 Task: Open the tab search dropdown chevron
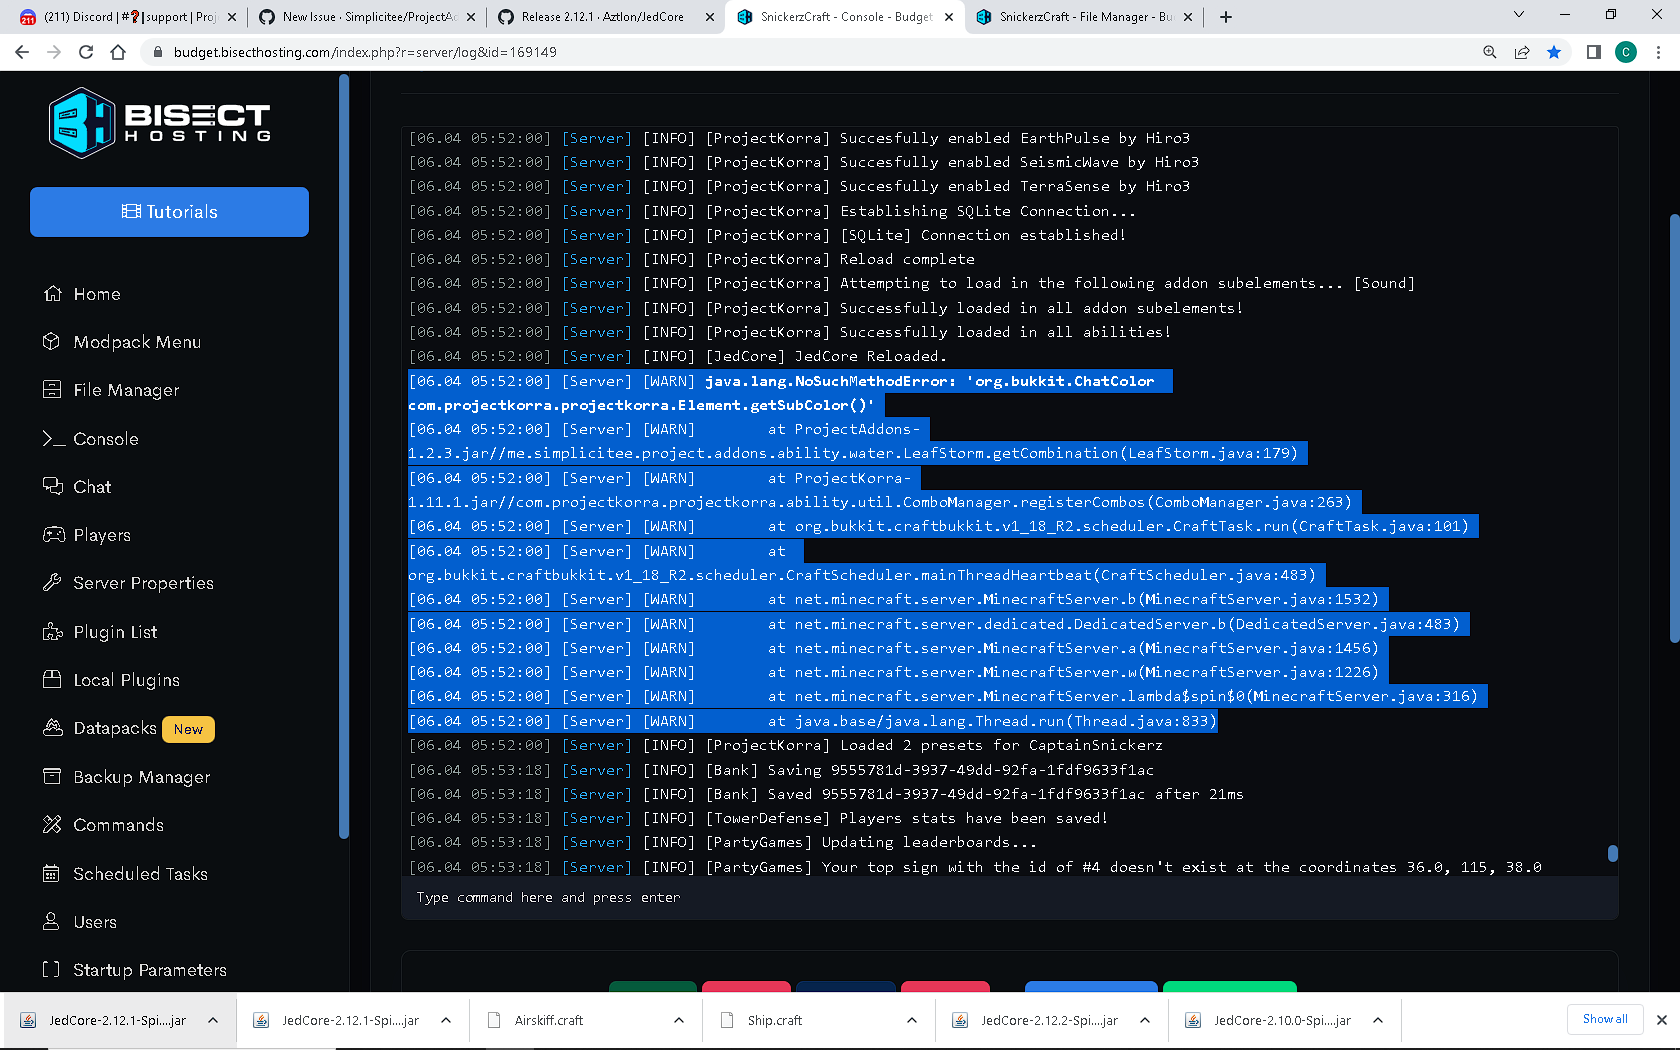(1519, 15)
